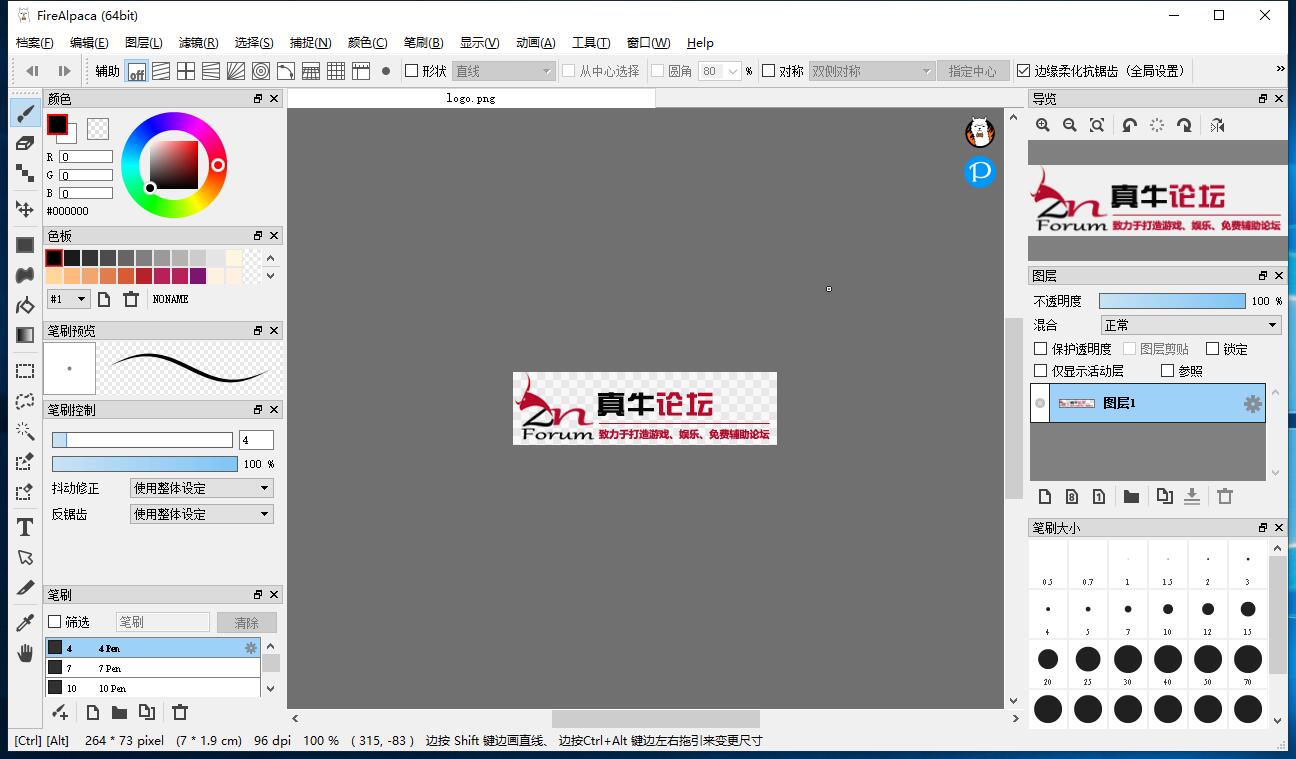
Task: Switch to the logo.png tab
Action: (x=470, y=98)
